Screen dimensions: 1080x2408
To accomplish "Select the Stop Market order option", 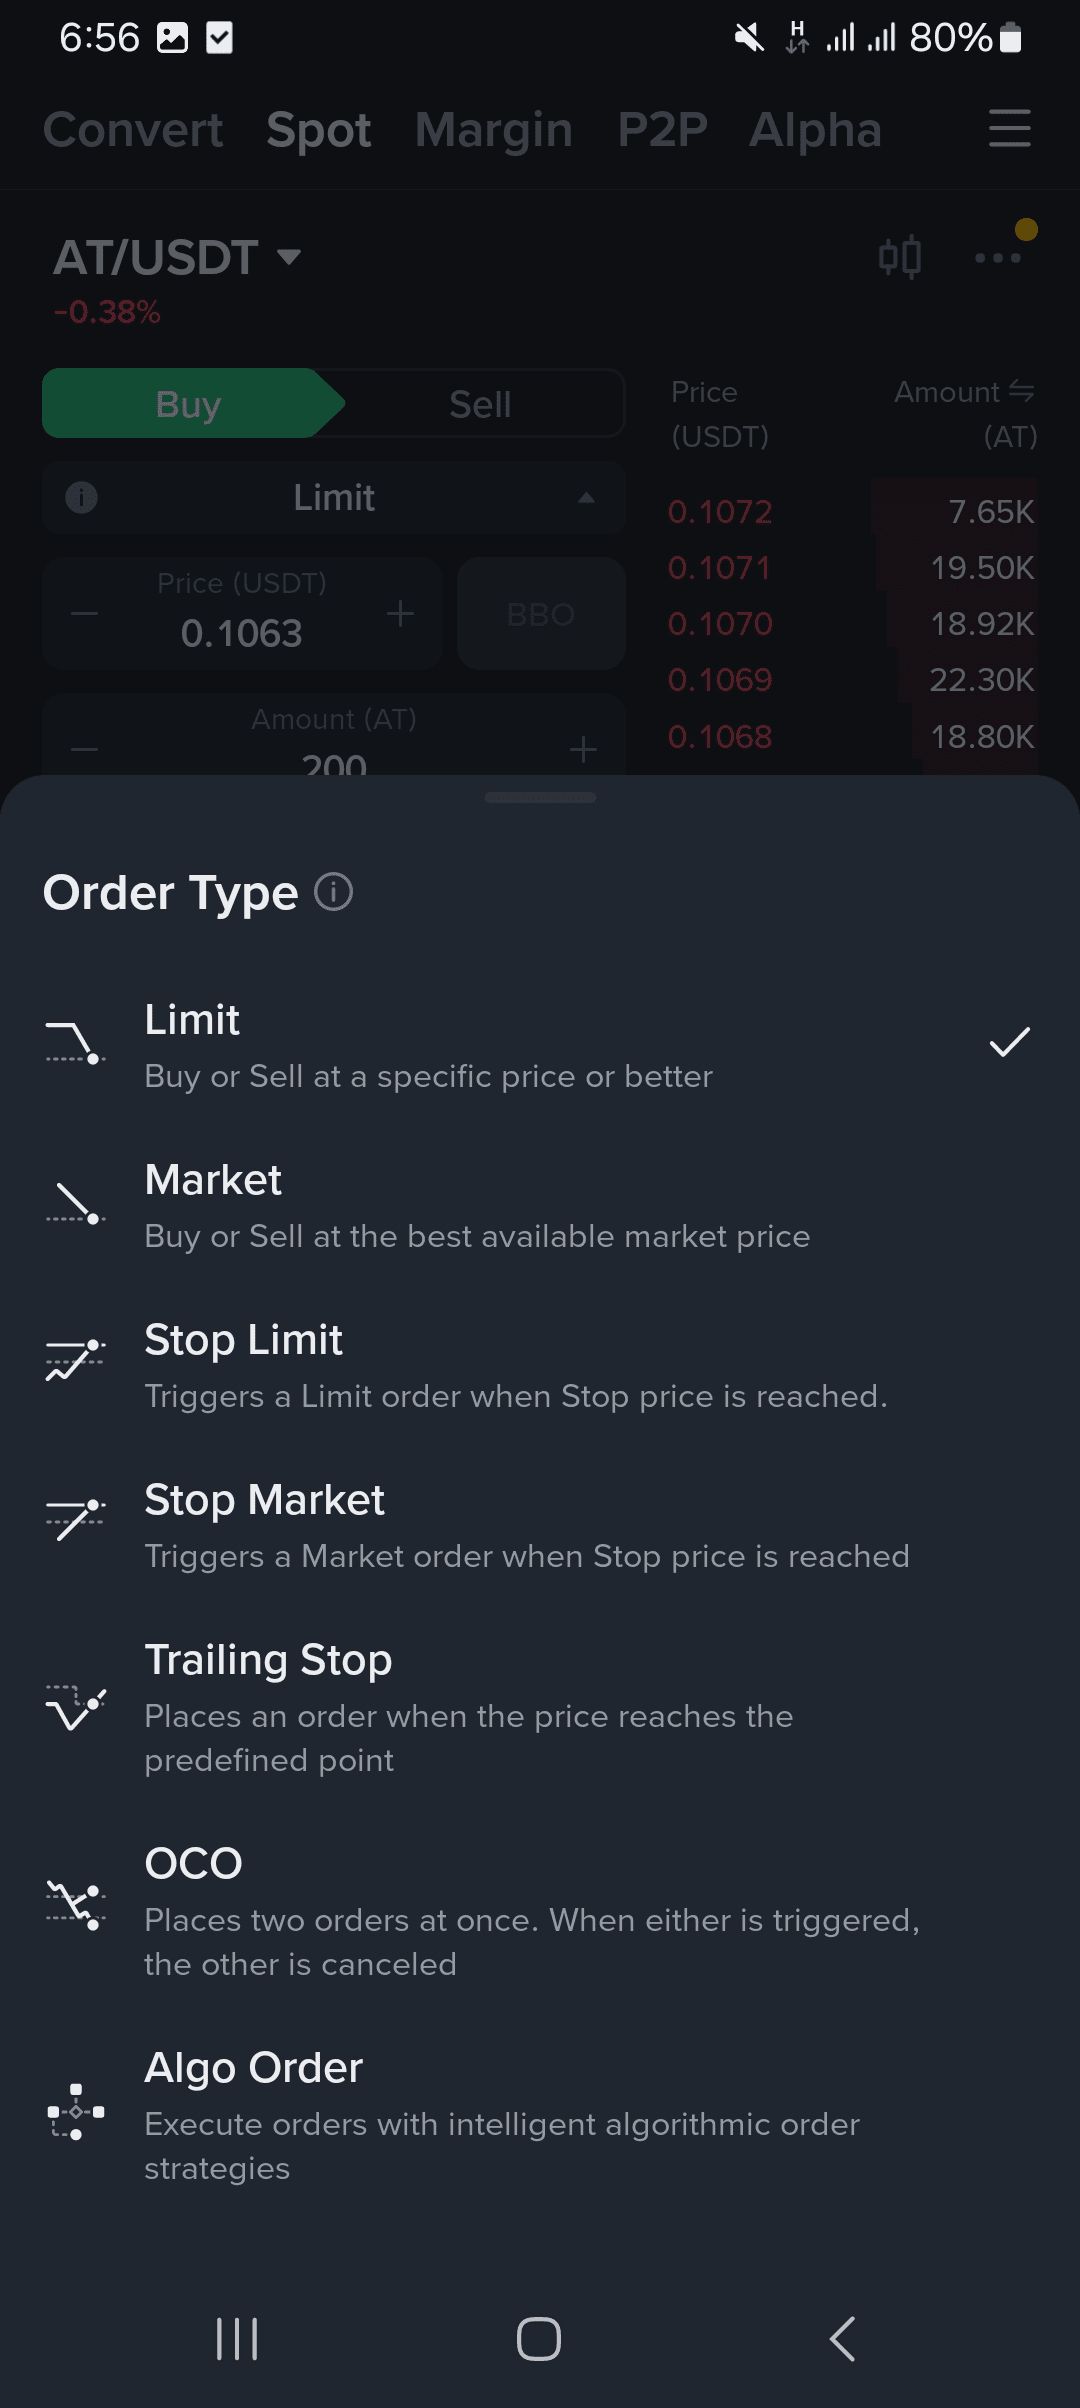I will click(x=526, y=1526).
